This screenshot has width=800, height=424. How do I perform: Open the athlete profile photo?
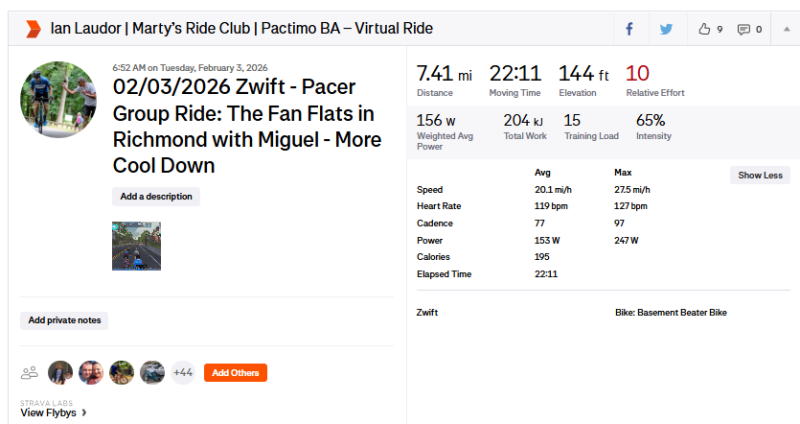pos(59,99)
